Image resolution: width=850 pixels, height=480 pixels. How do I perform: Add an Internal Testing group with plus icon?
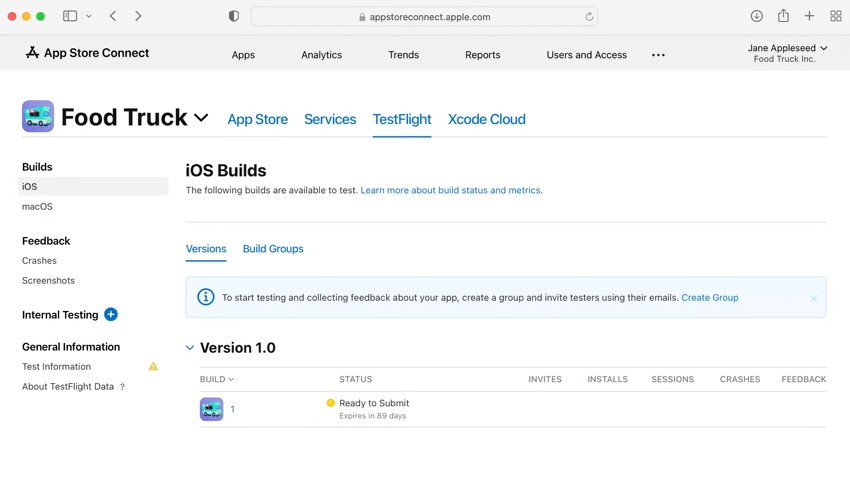[x=111, y=315]
